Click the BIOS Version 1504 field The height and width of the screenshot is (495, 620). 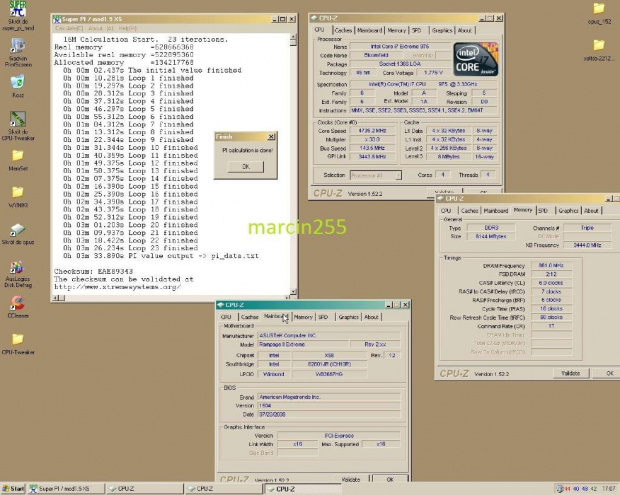pyautogui.click(x=329, y=406)
